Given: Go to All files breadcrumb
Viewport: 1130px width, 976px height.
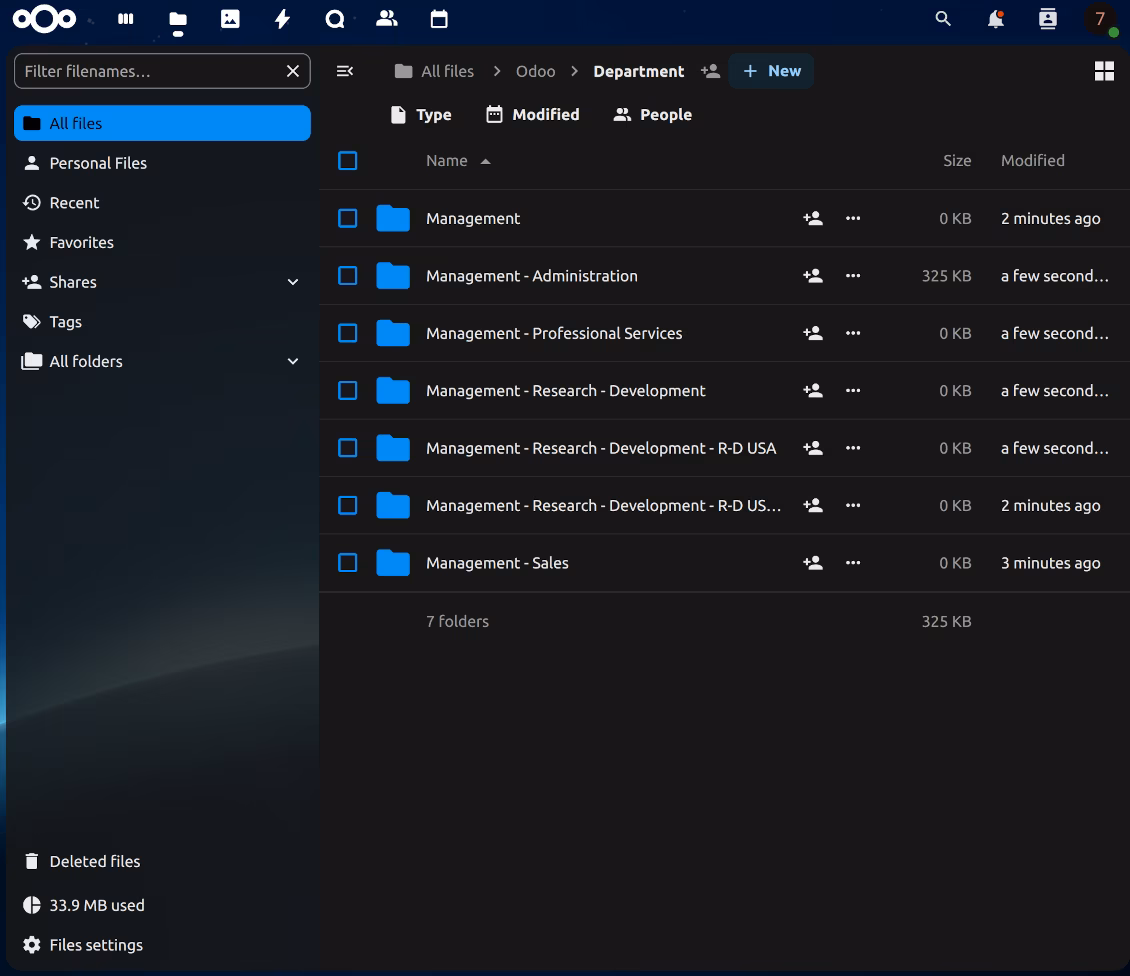Looking at the screenshot, I should pyautogui.click(x=435, y=71).
